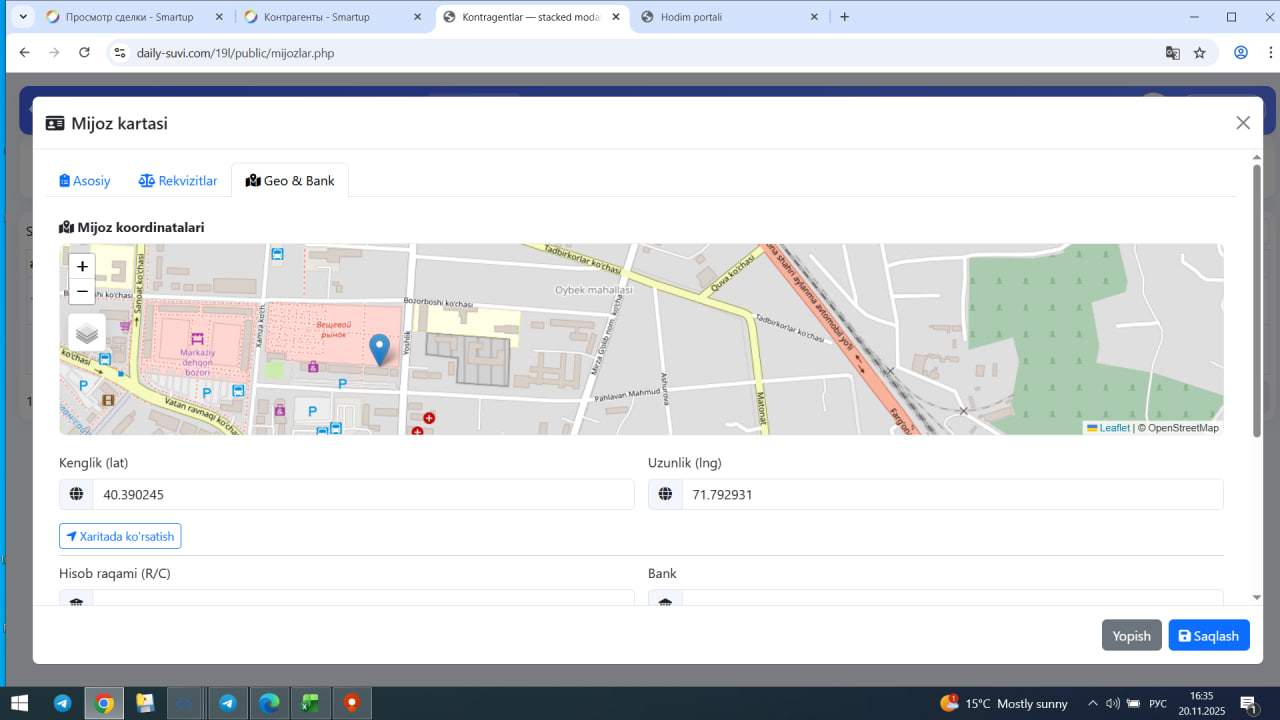Switch to the Asosiy tab
1280x720 pixels.
pos(85,181)
